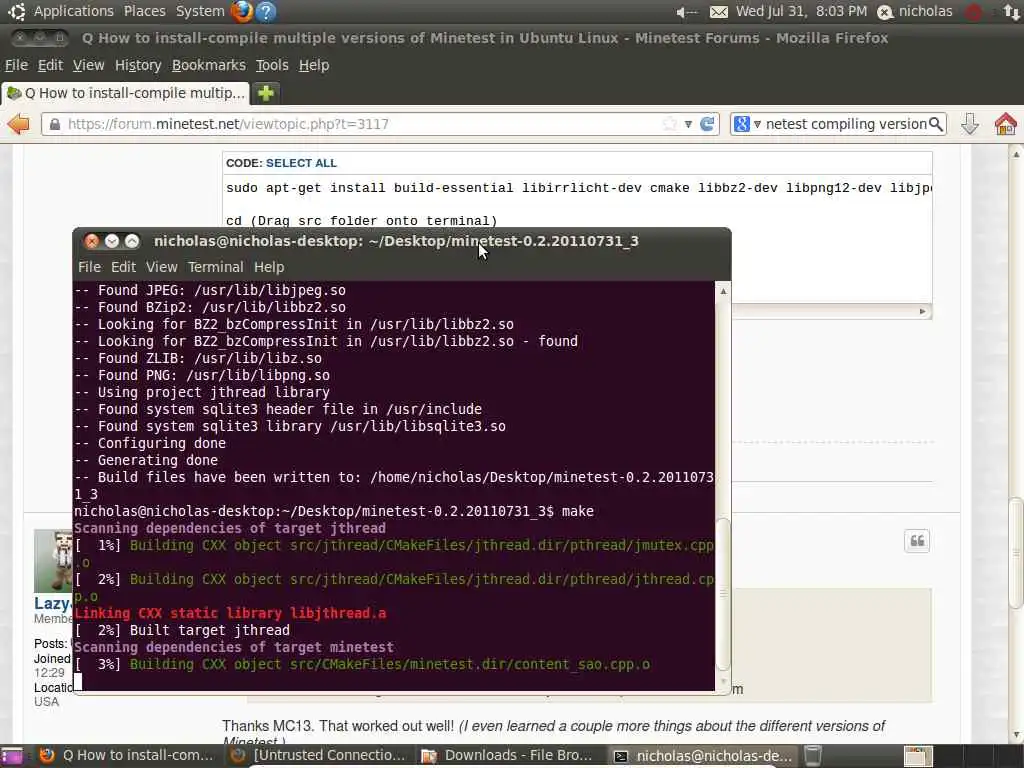Open the Terminal menu in terminal window
The image size is (1024, 768).
216,267
